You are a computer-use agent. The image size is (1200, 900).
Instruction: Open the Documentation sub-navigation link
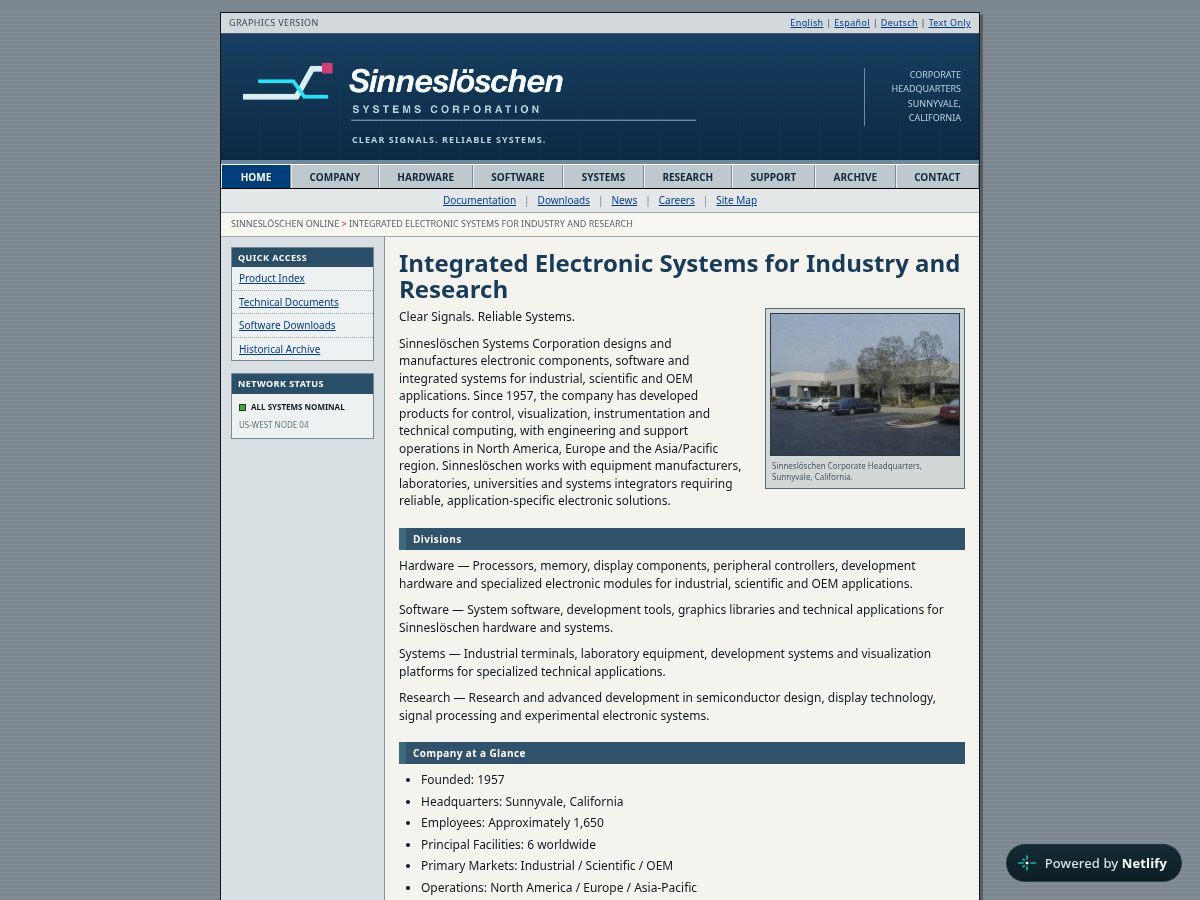(480, 200)
